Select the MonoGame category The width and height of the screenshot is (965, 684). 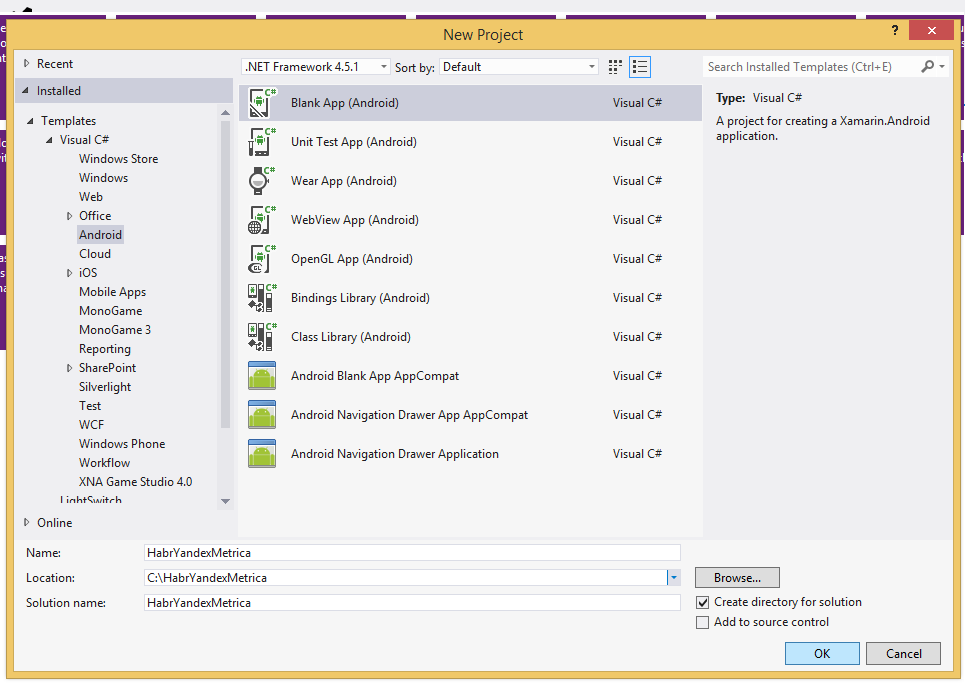[x=110, y=311]
